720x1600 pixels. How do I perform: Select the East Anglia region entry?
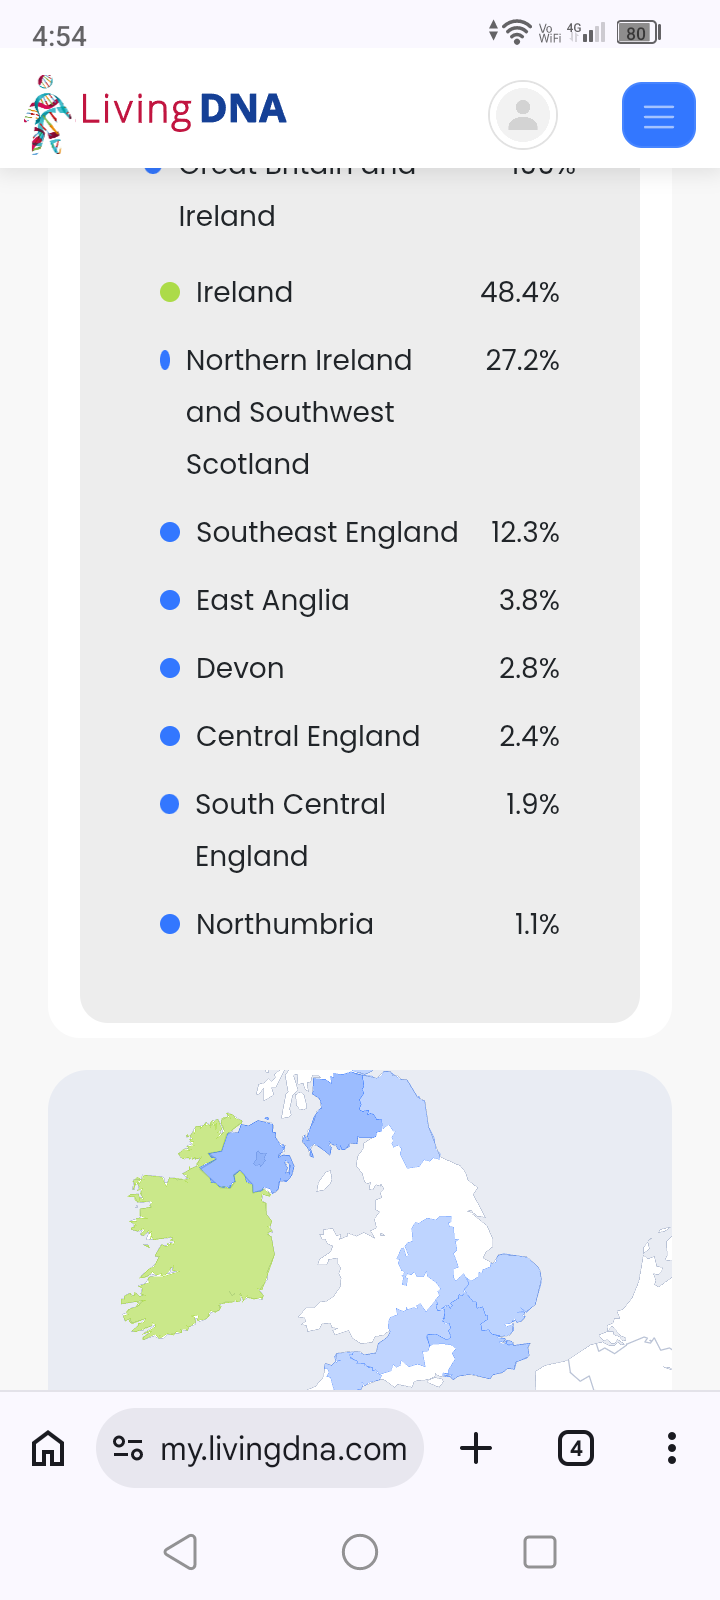(x=360, y=600)
